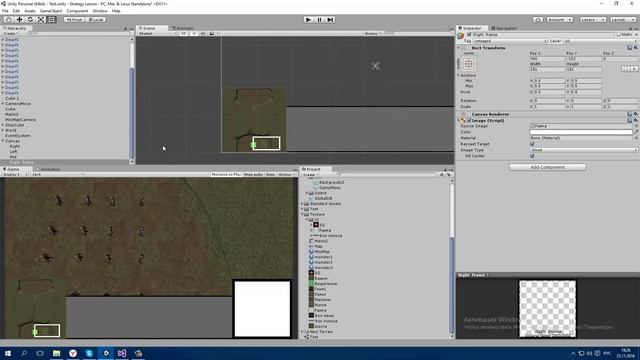
Task: Toggle the Raycast Target checkbox
Action: pyautogui.click(x=532, y=144)
